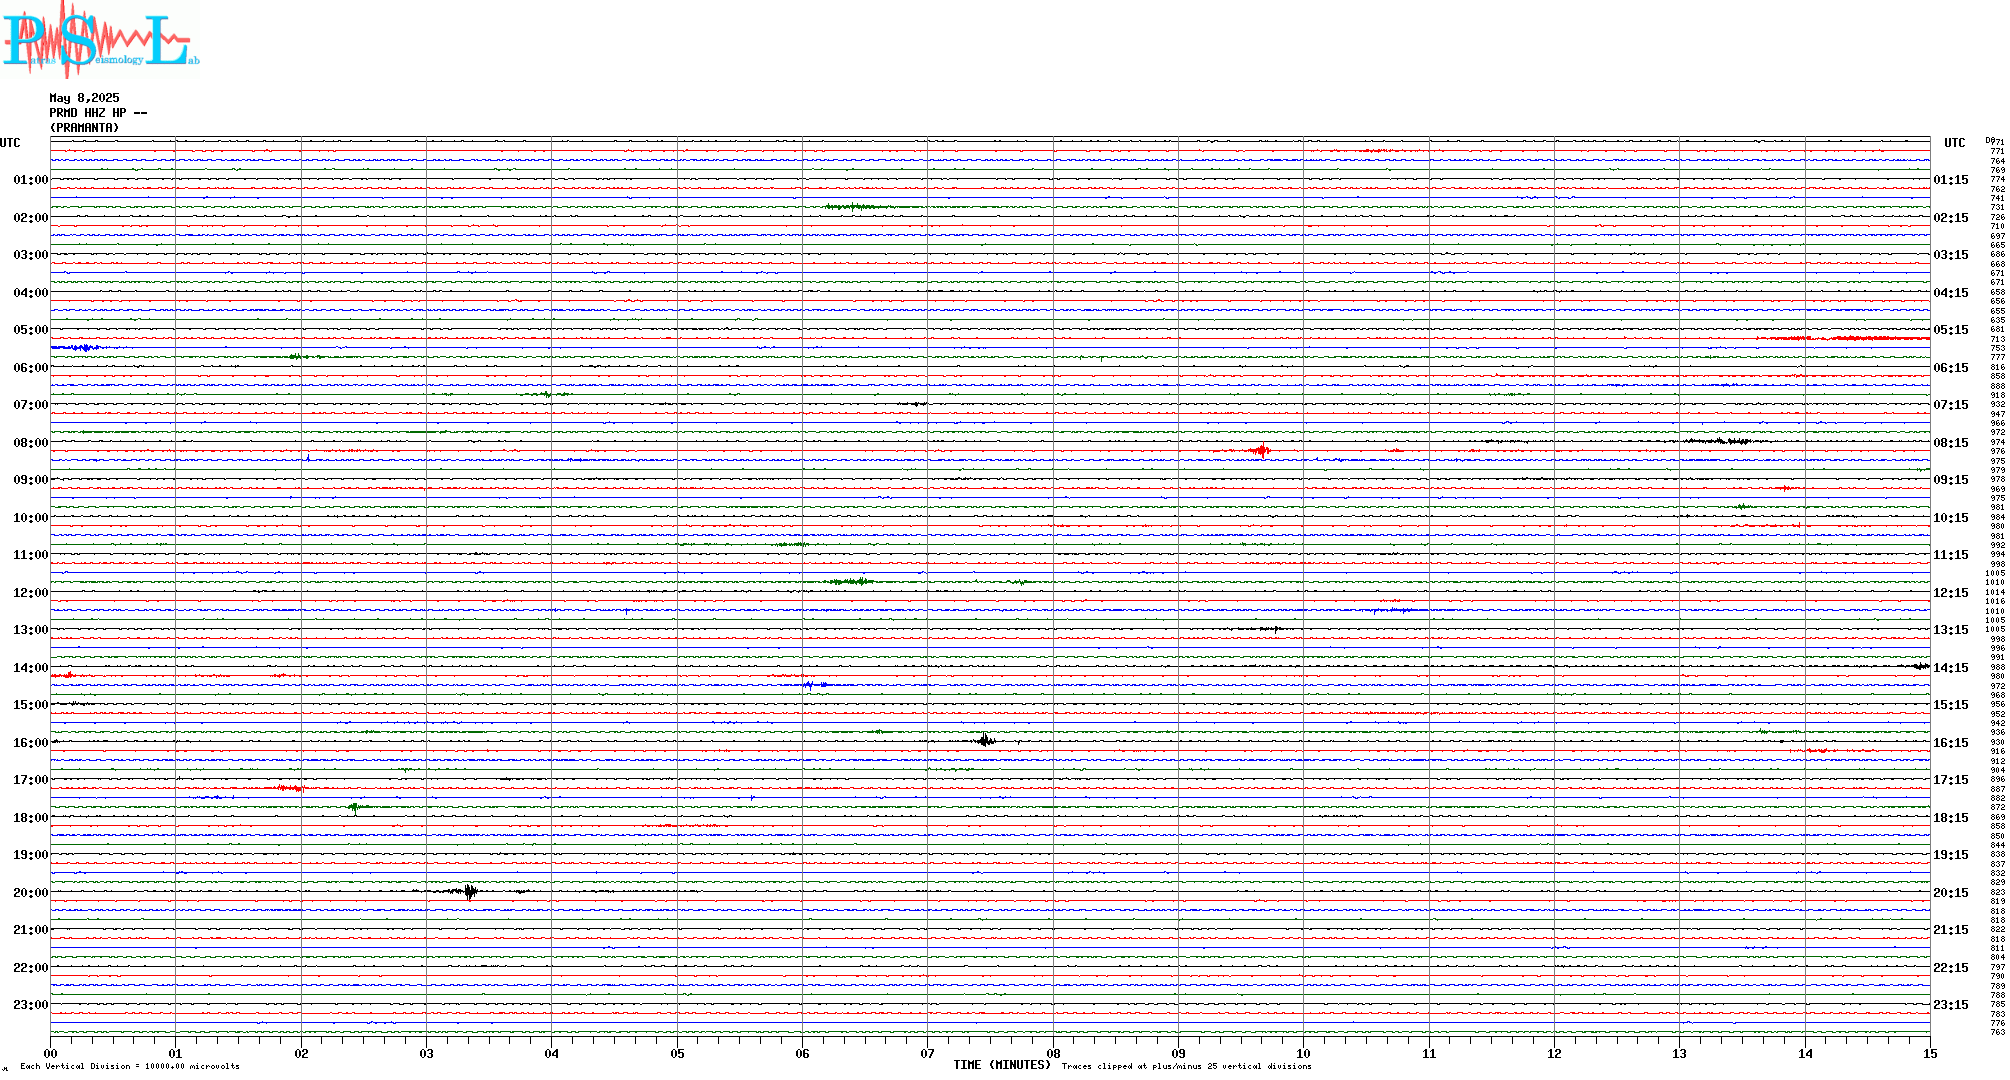The height and width of the screenshot is (1080, 2010).
Task: Click the '06:00' hour label
Action: [x=30, y=368]
